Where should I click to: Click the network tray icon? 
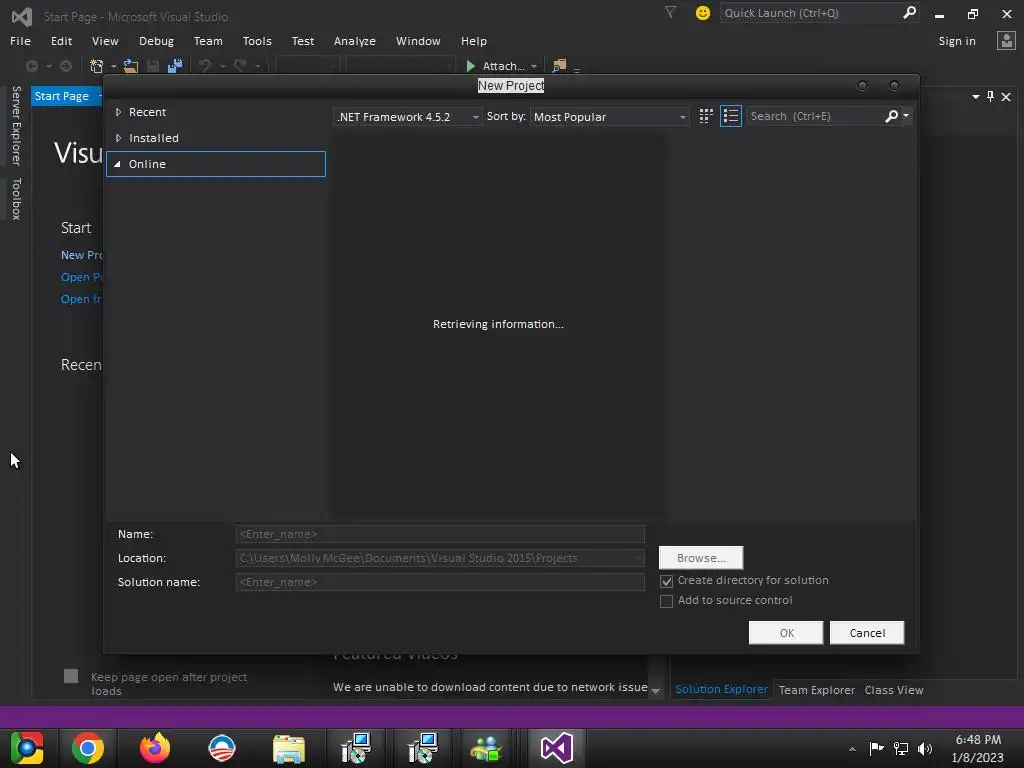(901, 748)
